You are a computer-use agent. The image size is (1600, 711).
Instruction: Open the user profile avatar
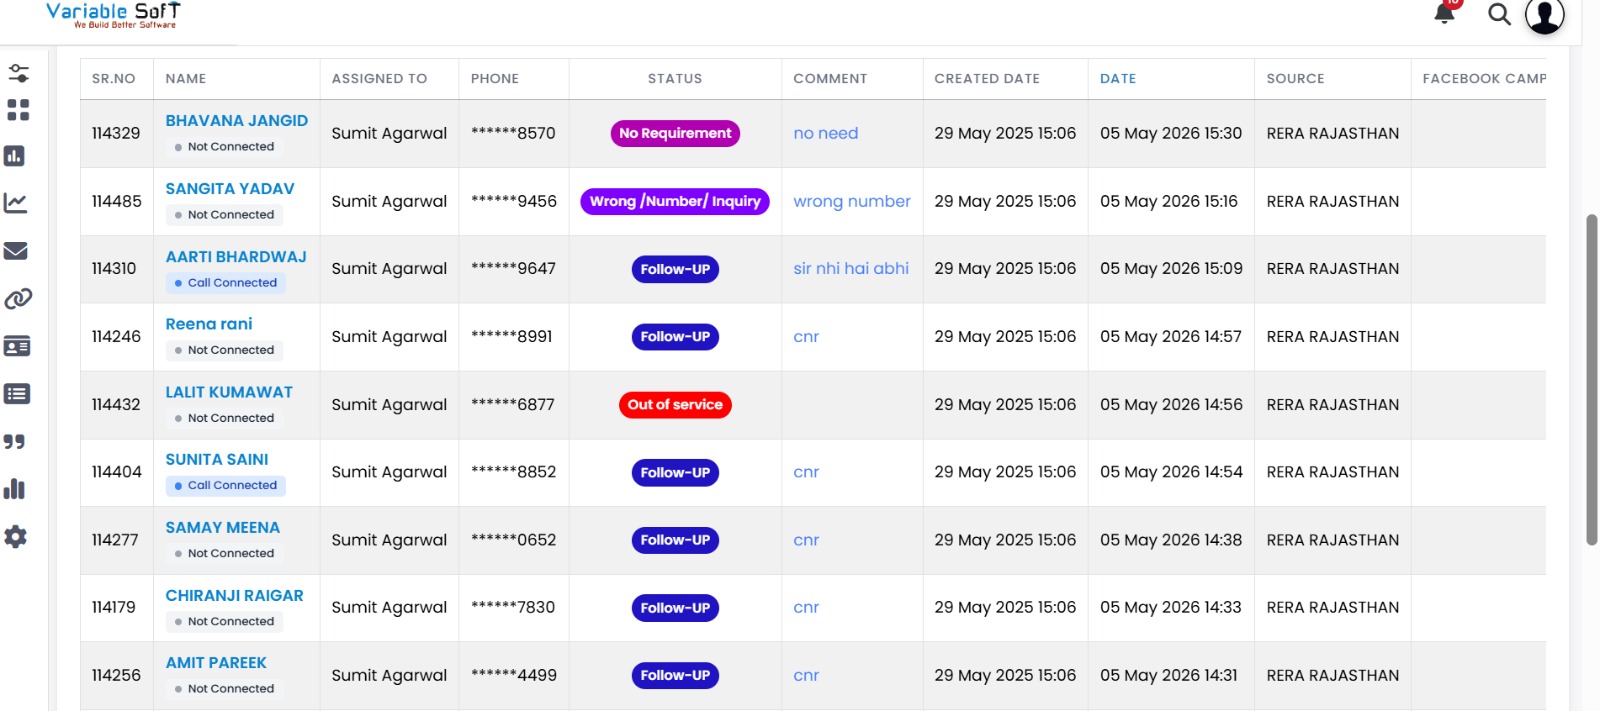click(x=1544, y=15)
